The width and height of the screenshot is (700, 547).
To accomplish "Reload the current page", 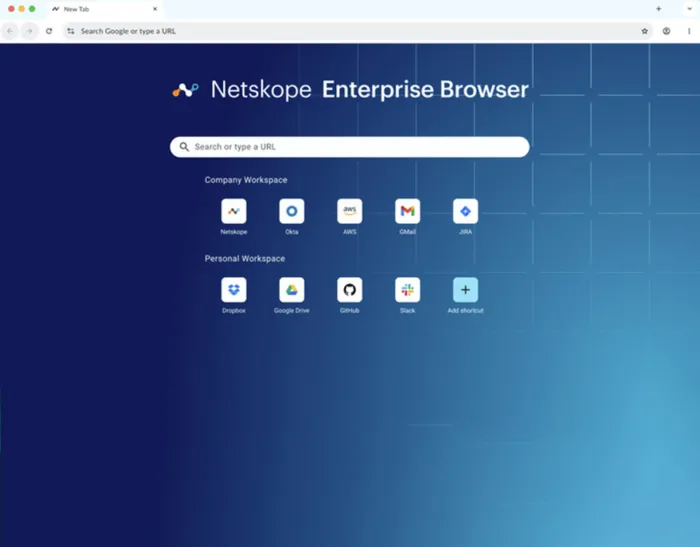I will coord(49,31).
